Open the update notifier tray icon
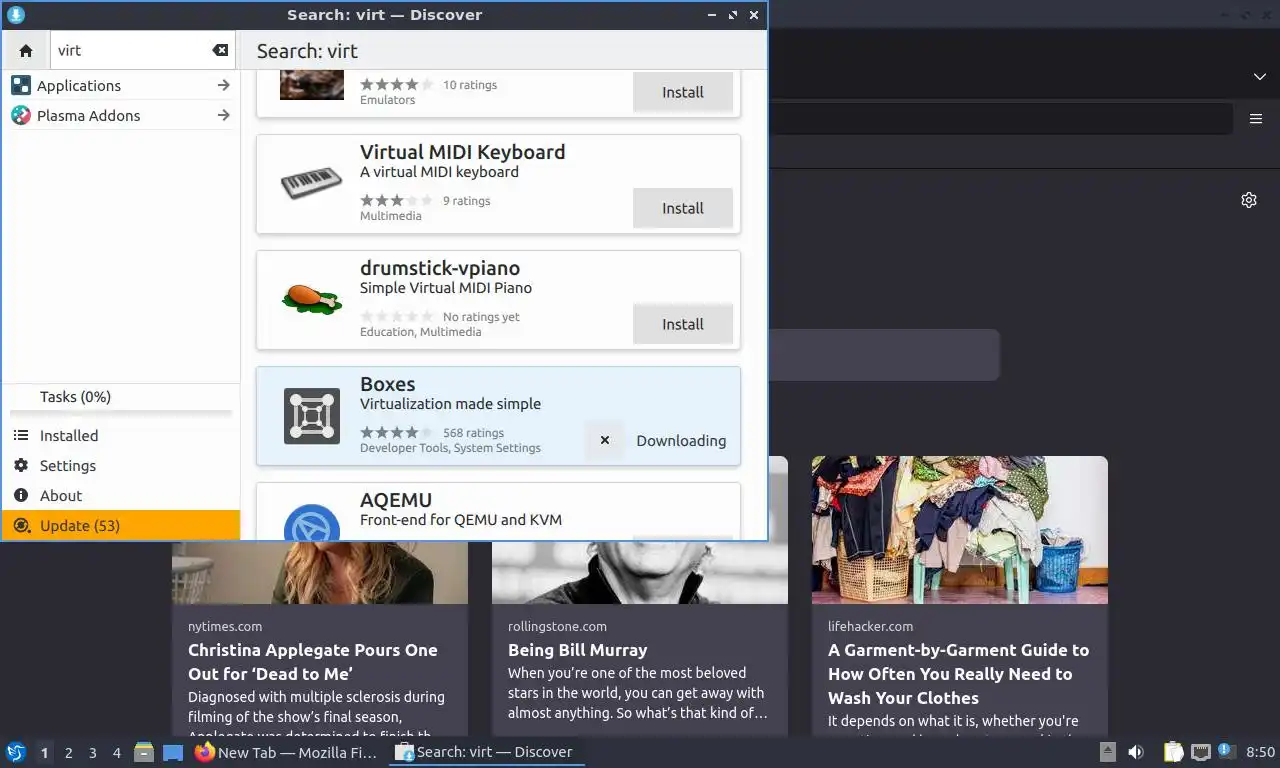 pyautogui.click(x=1226, y=752)
